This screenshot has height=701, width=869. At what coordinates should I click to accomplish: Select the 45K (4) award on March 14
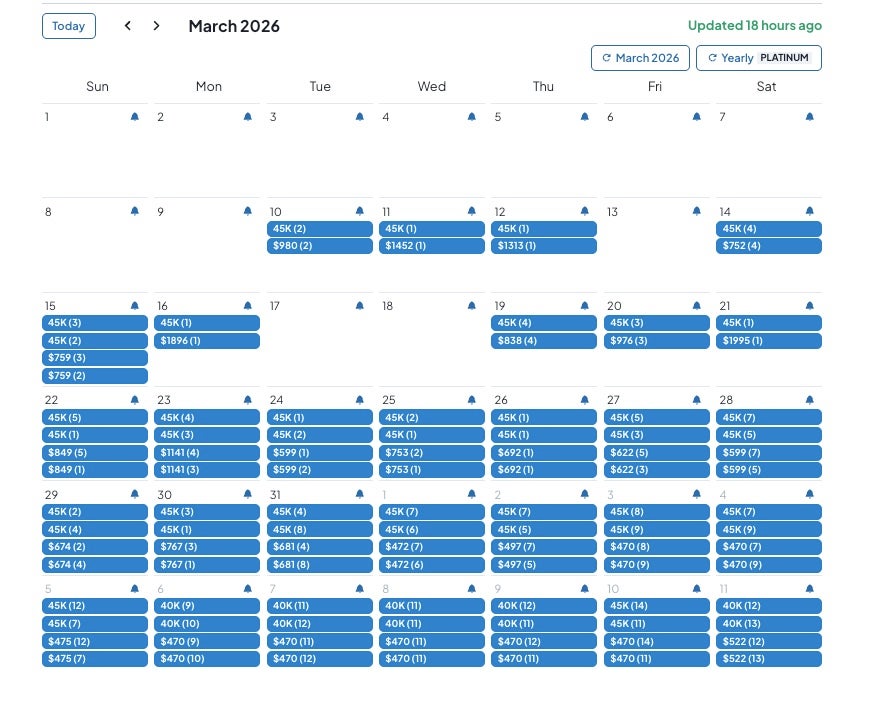click(x=768, y=229)
